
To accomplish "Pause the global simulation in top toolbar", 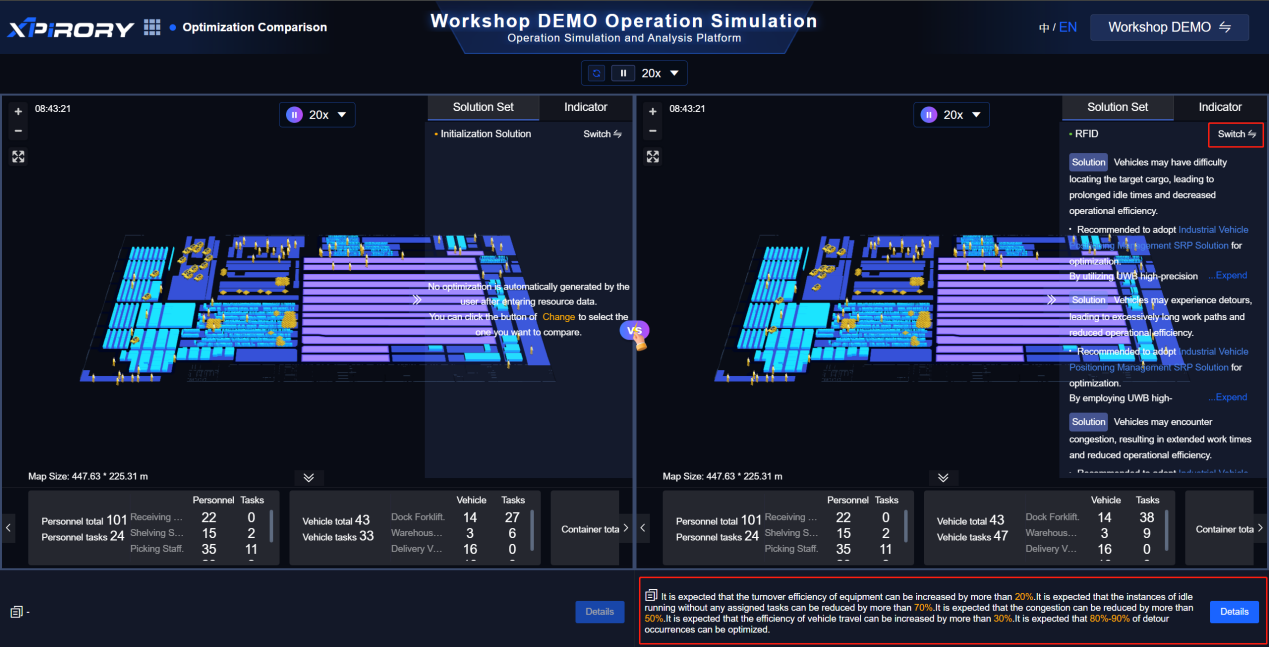I will (624, 73).
